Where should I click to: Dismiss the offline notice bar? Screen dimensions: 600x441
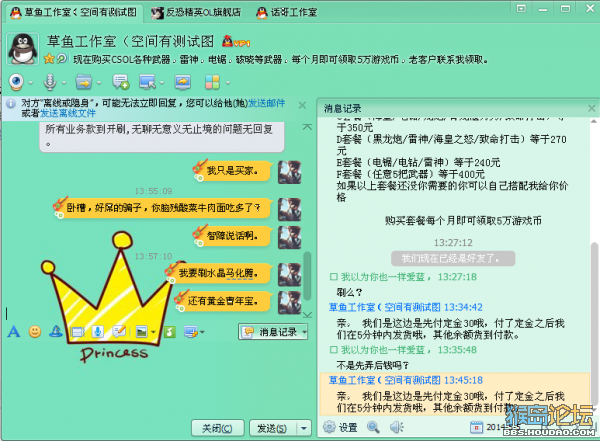click(x=302, y=105)
